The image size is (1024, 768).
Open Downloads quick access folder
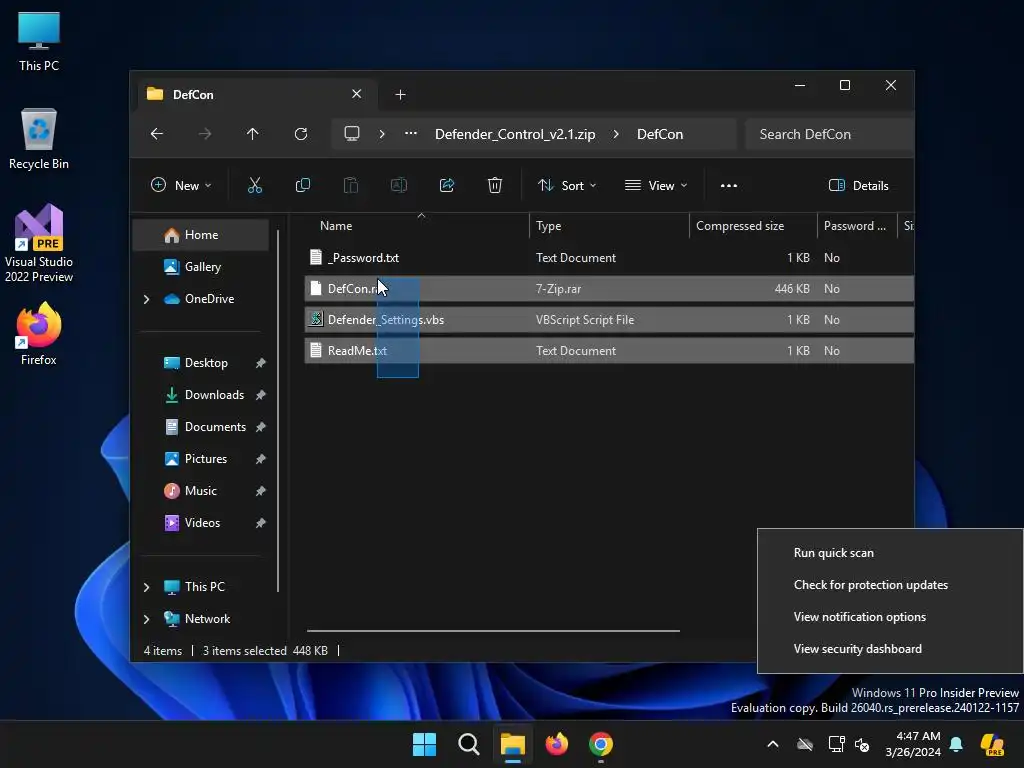coord(201,394)
